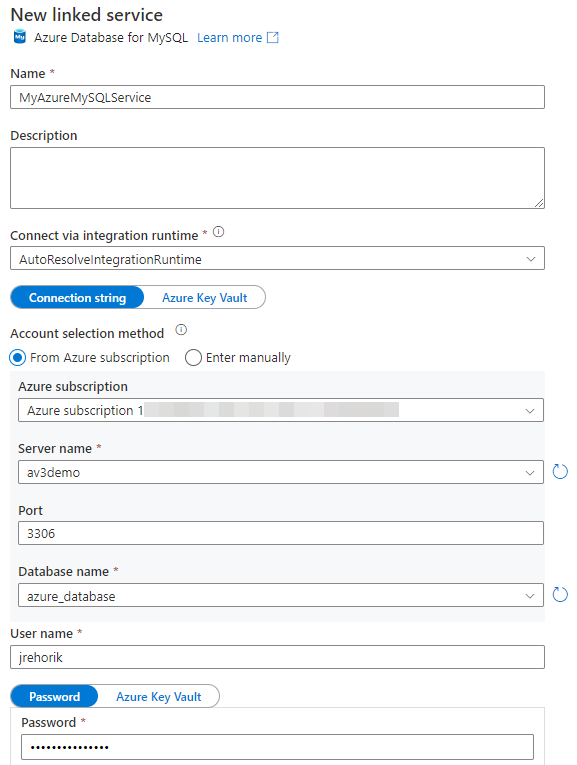The width and height of the screenshot is (577, 765).
Task: Expand the Server name av3demo dropdown
Action: [281, 472]
